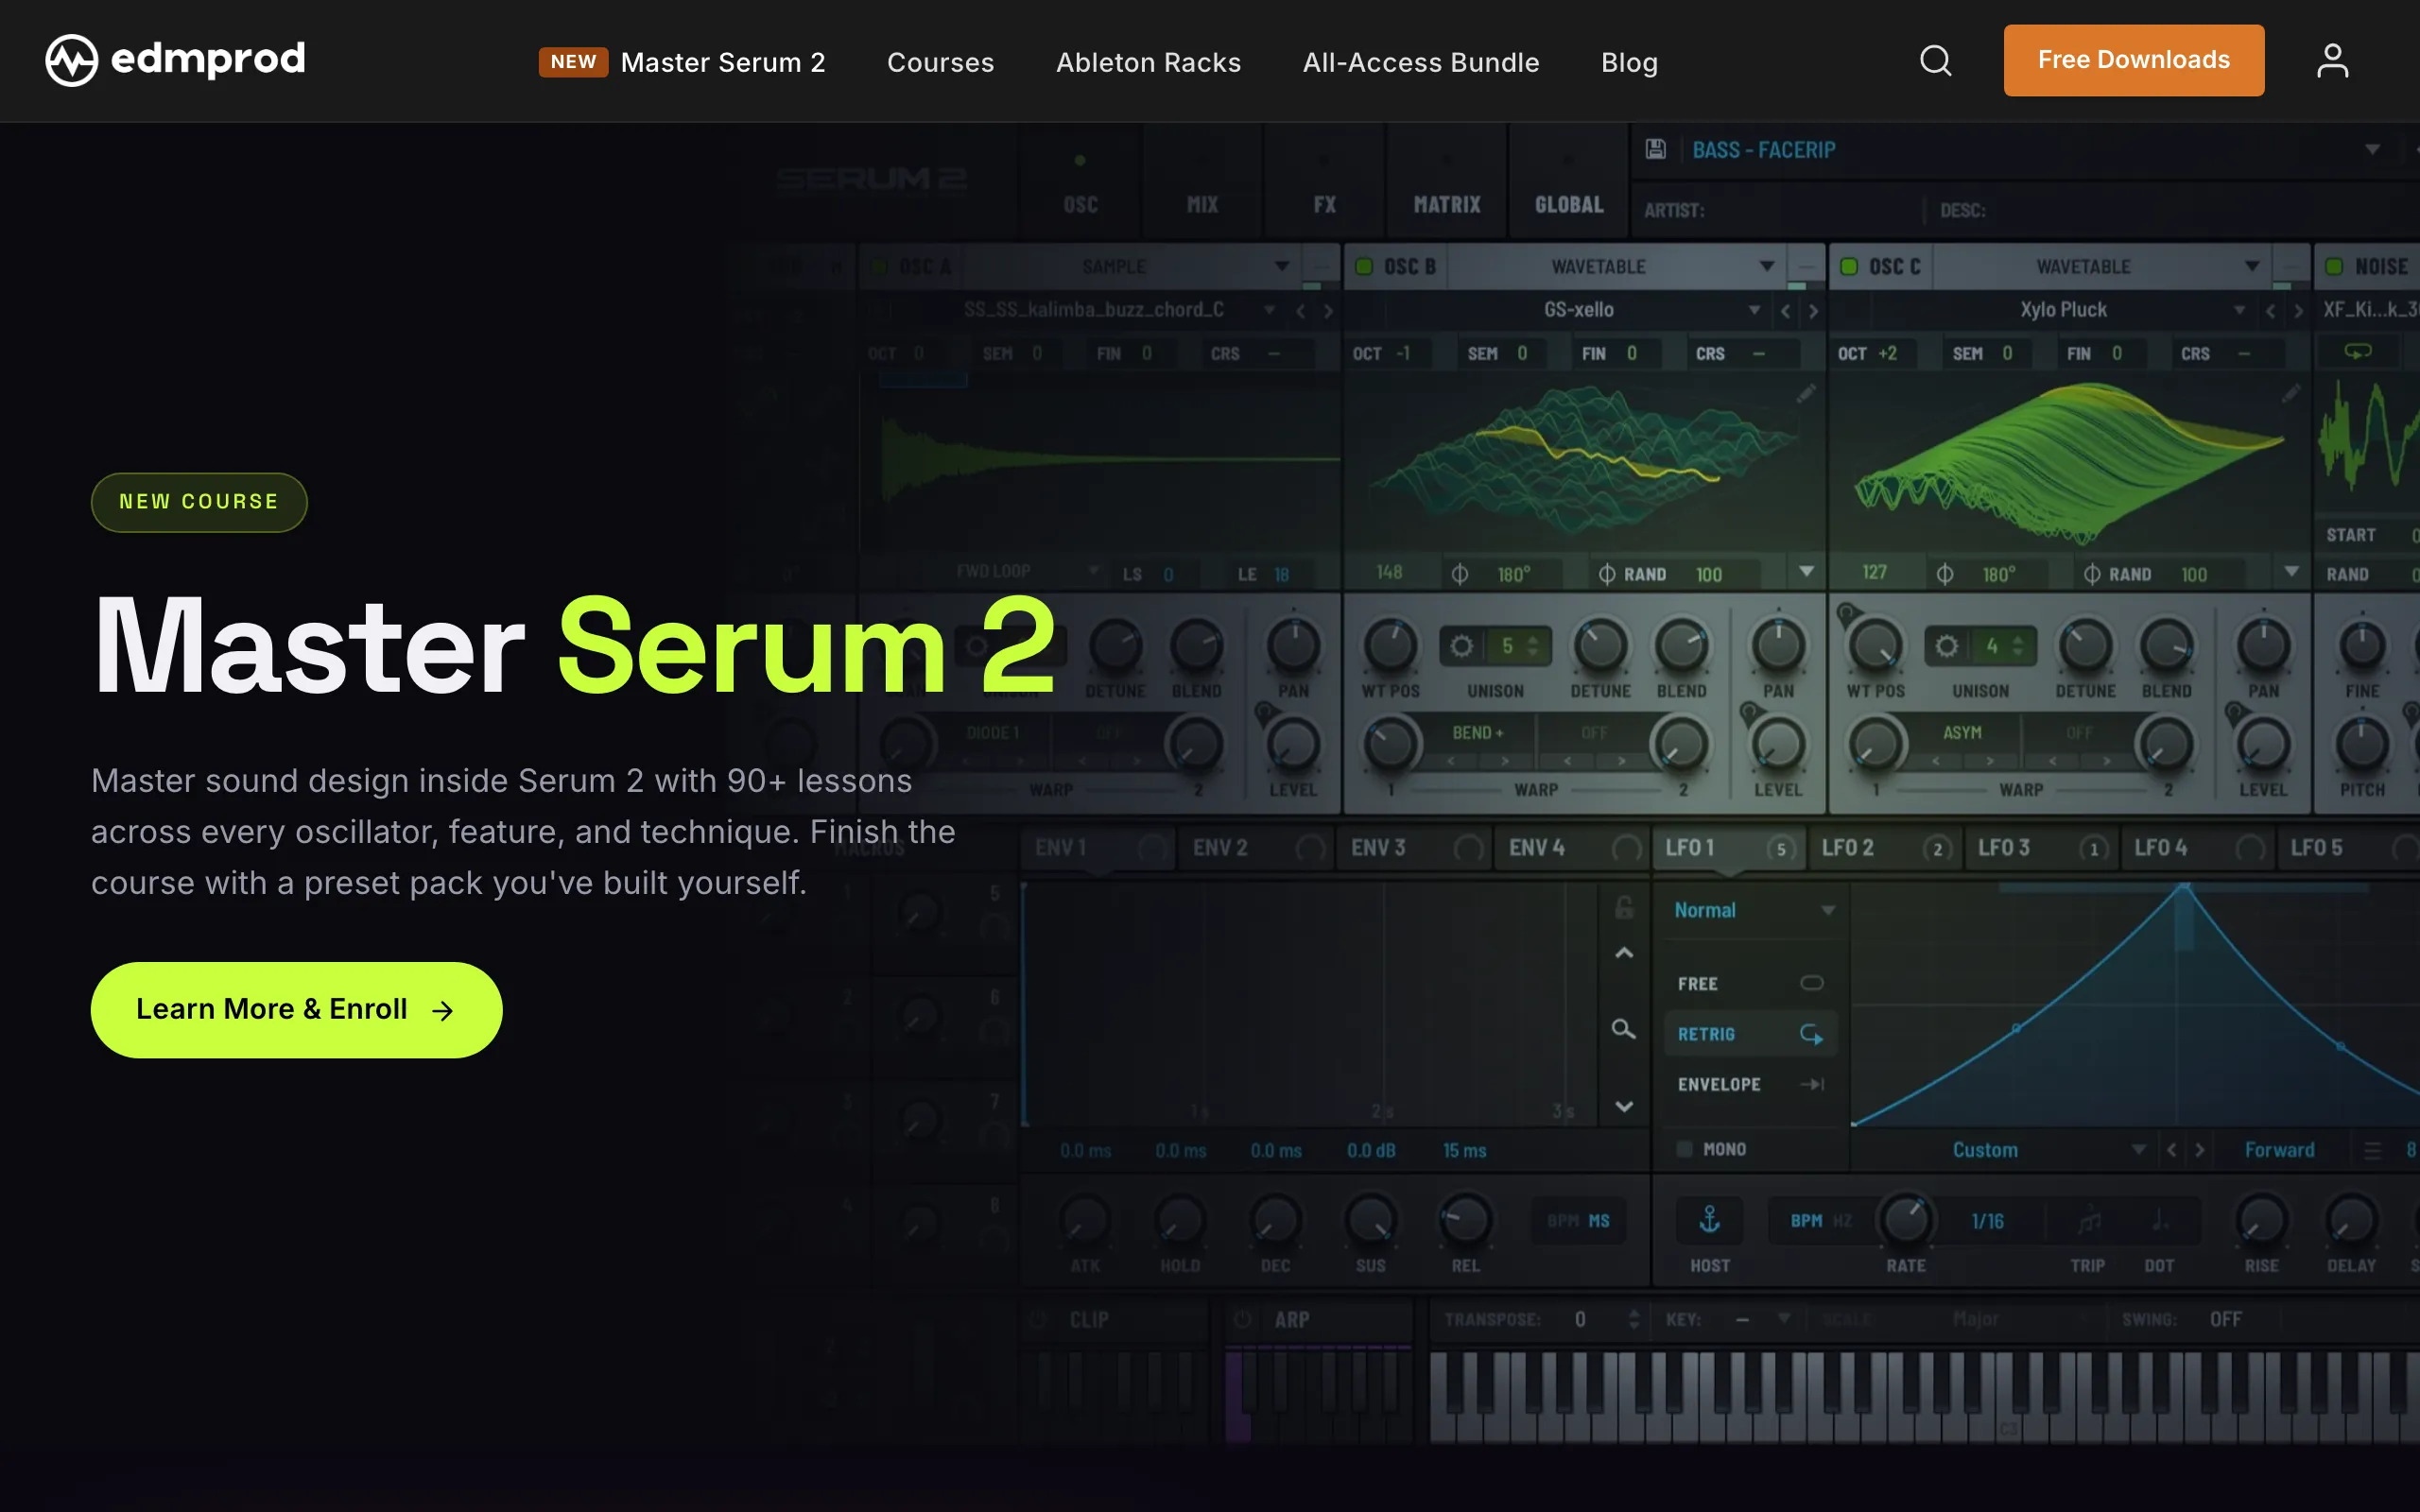Click the OSC B WT POS knob
Screen dimensions: 2420x1512
click(1390, 645)
